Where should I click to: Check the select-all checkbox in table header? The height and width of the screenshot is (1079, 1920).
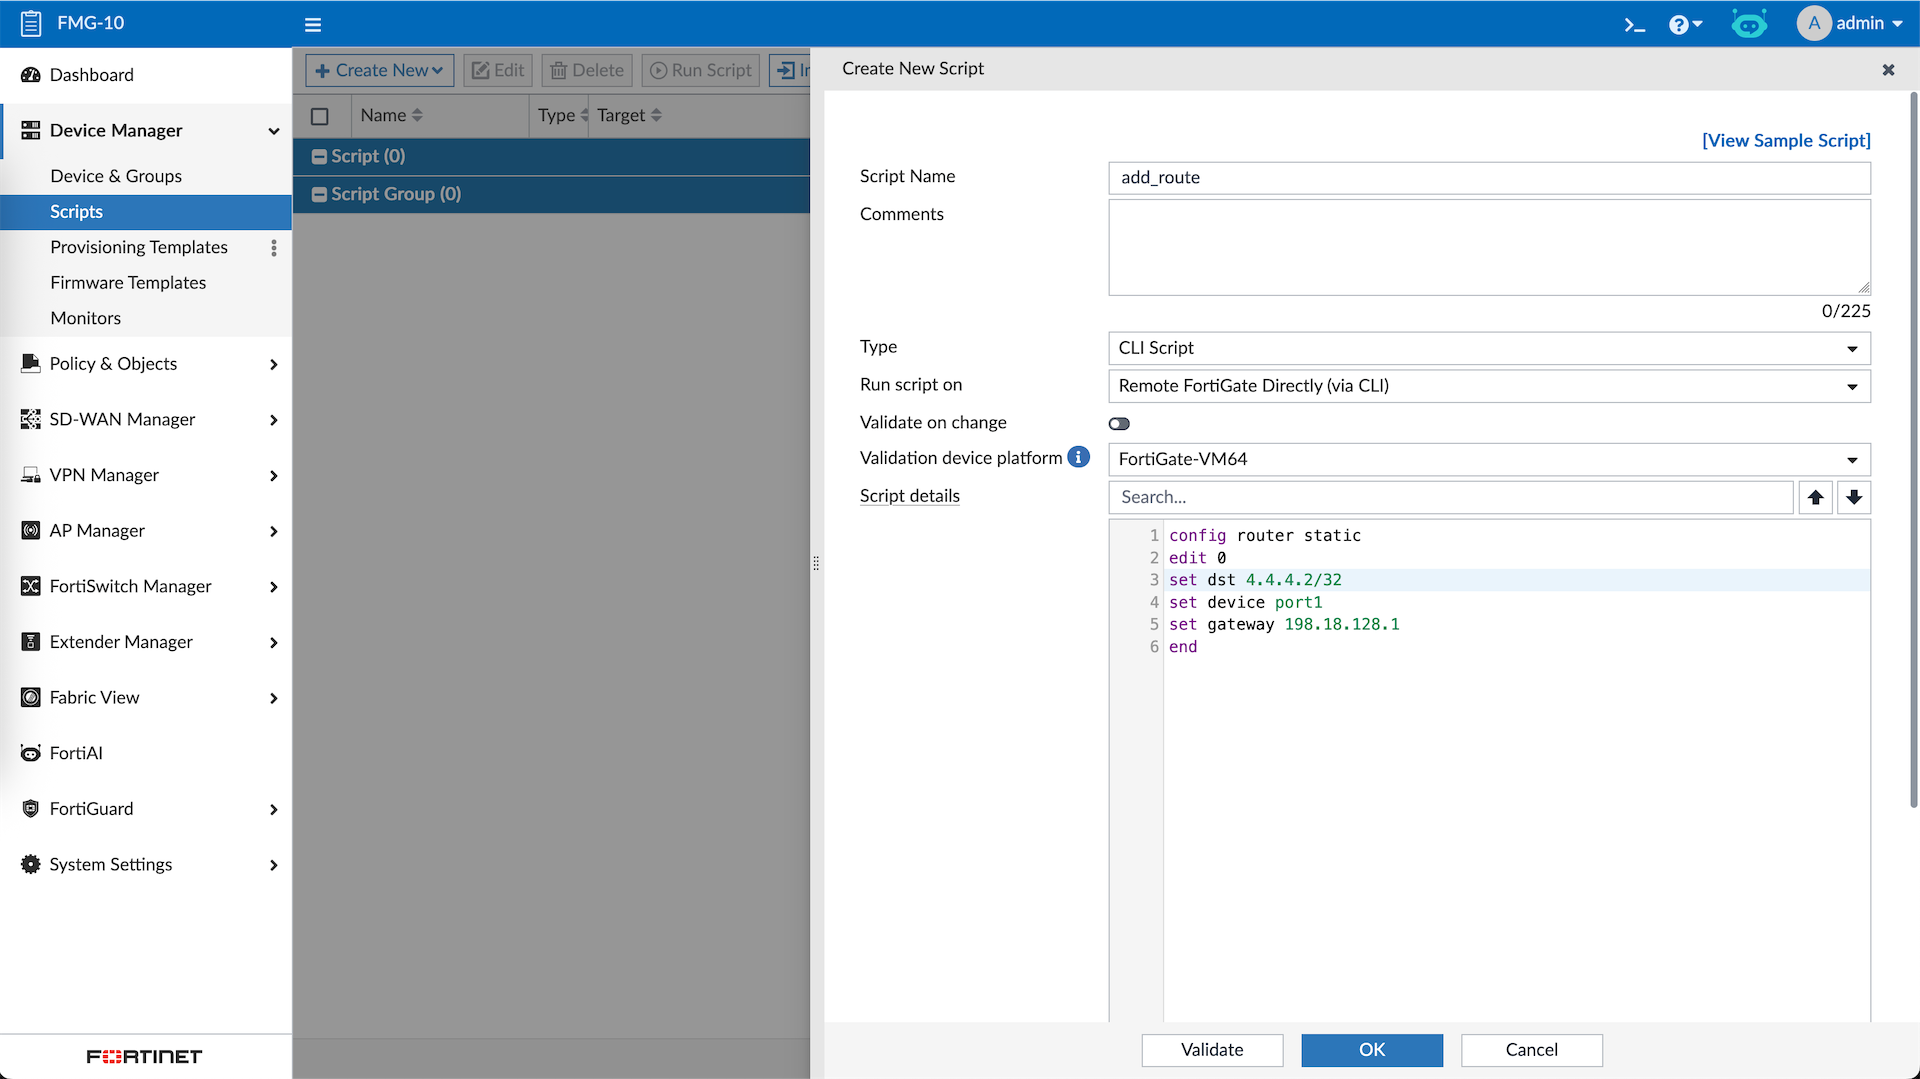pyautogui.click(x=320, y=116)
